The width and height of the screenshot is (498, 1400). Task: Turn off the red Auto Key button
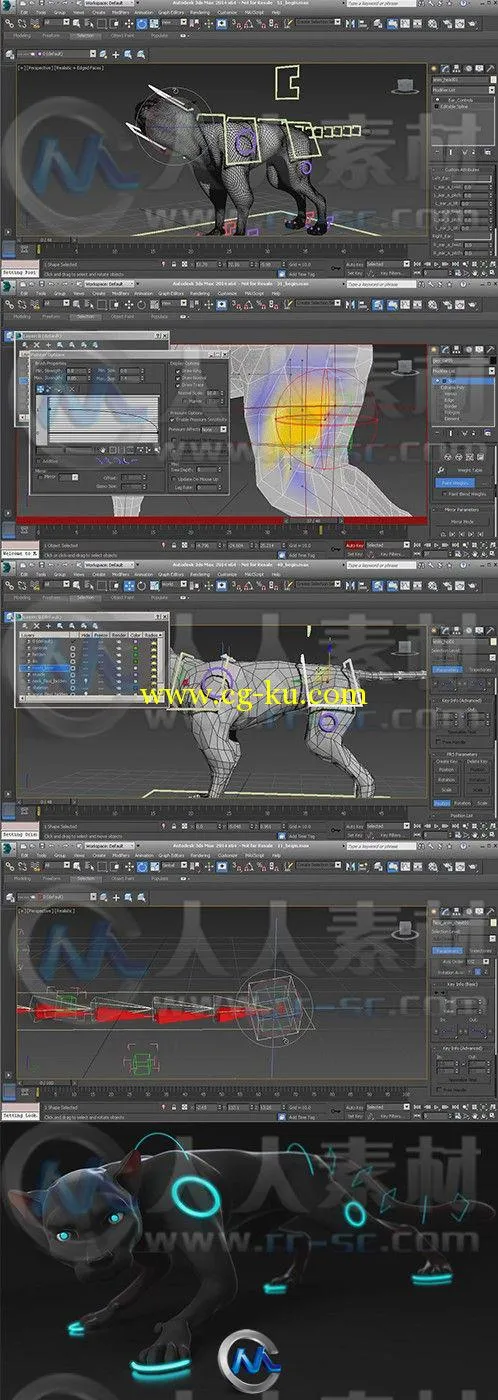tap(354, 545)
